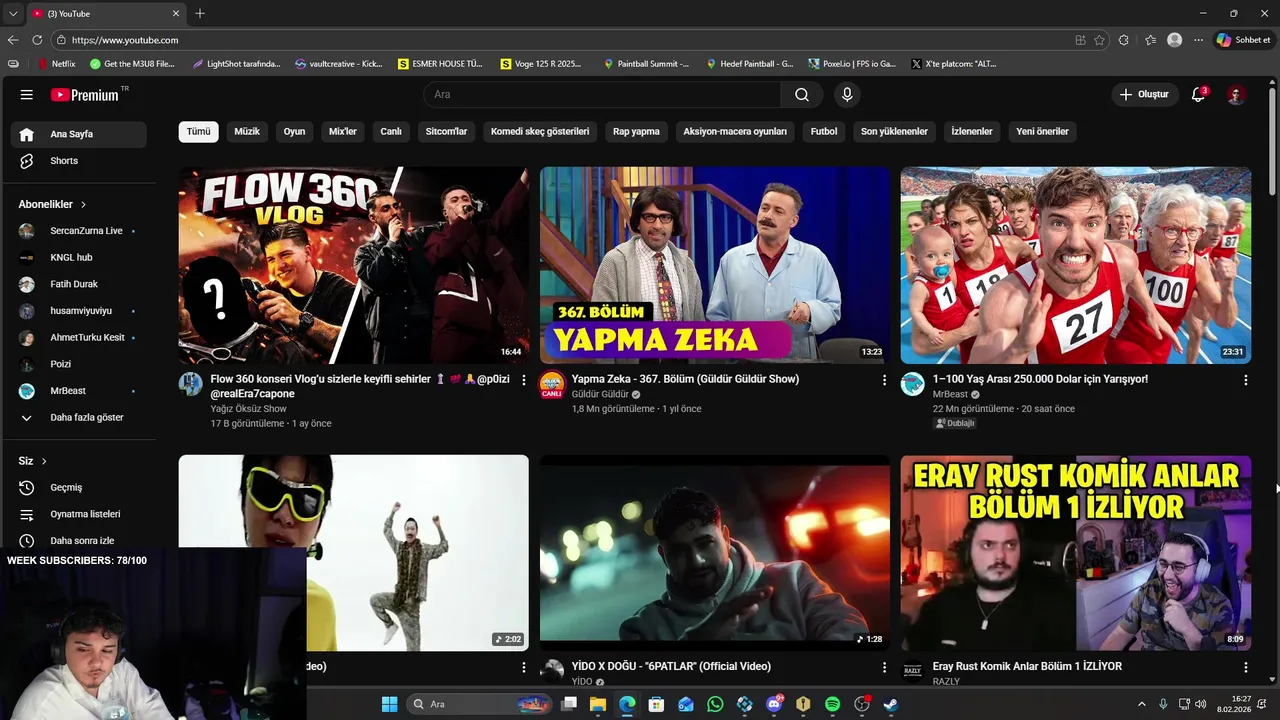Select the Oyun filter chip
Image resolution: width=1280 pixels, height=720 pixels.
(x=294, y=132)
